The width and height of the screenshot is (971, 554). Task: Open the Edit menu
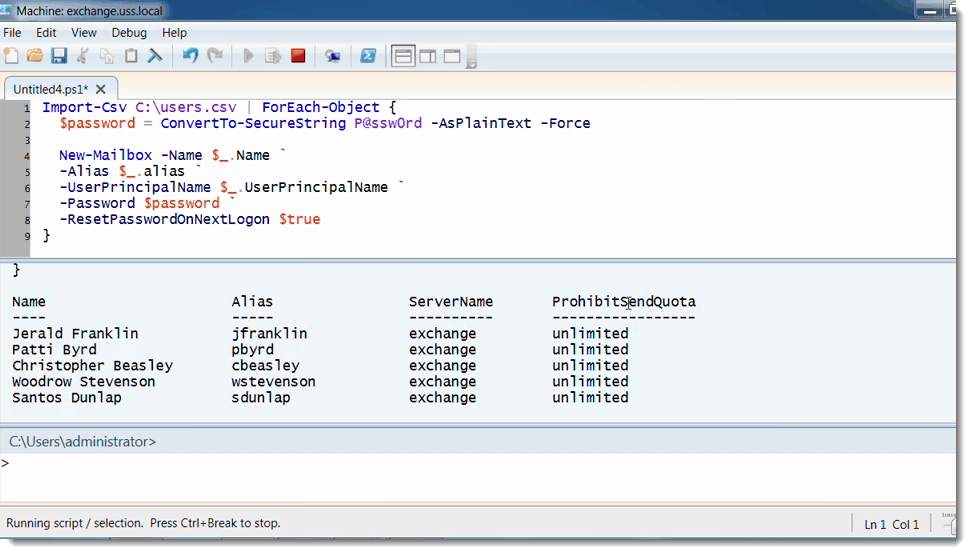46,33
